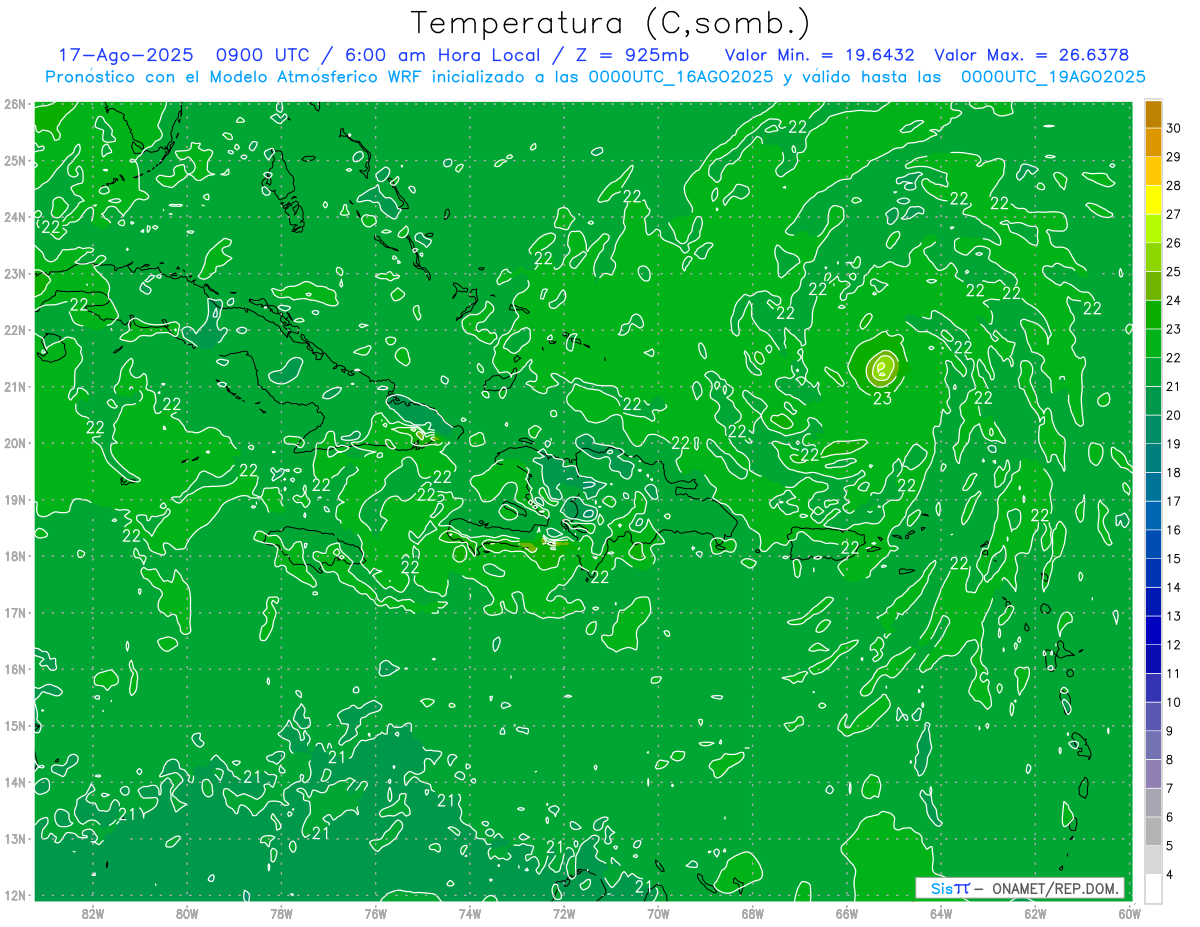Click the colorbar legend label "30"
Screen dimensions: 1200x927
(x=1174, y=128)
